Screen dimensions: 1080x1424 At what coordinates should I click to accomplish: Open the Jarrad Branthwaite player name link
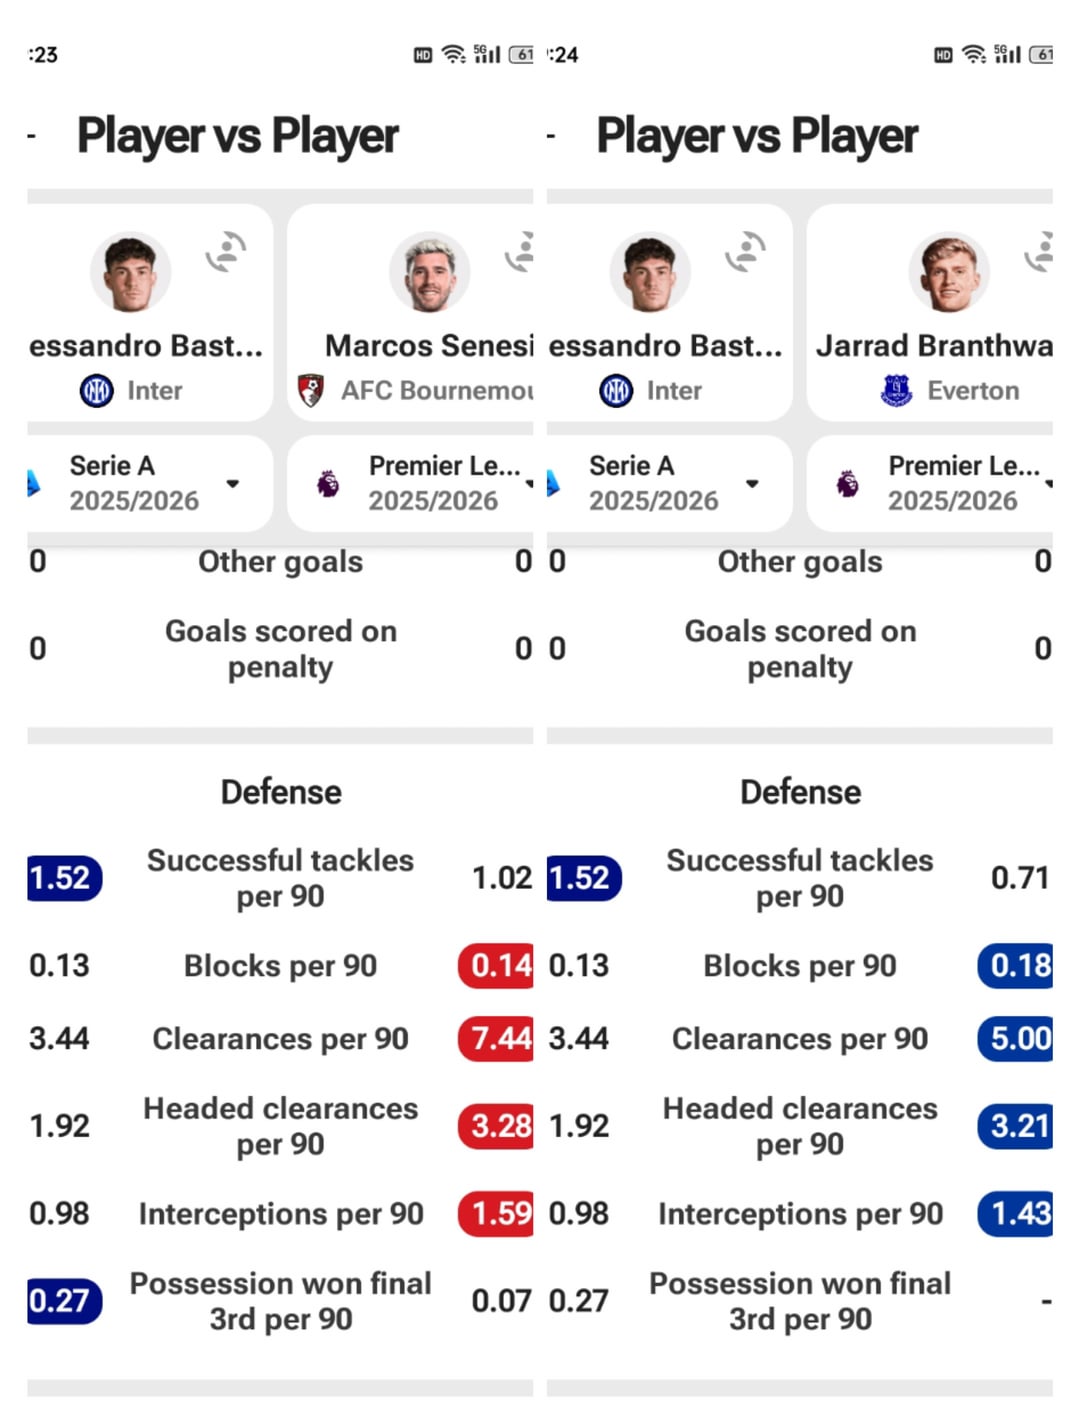[x=934, y=346]
